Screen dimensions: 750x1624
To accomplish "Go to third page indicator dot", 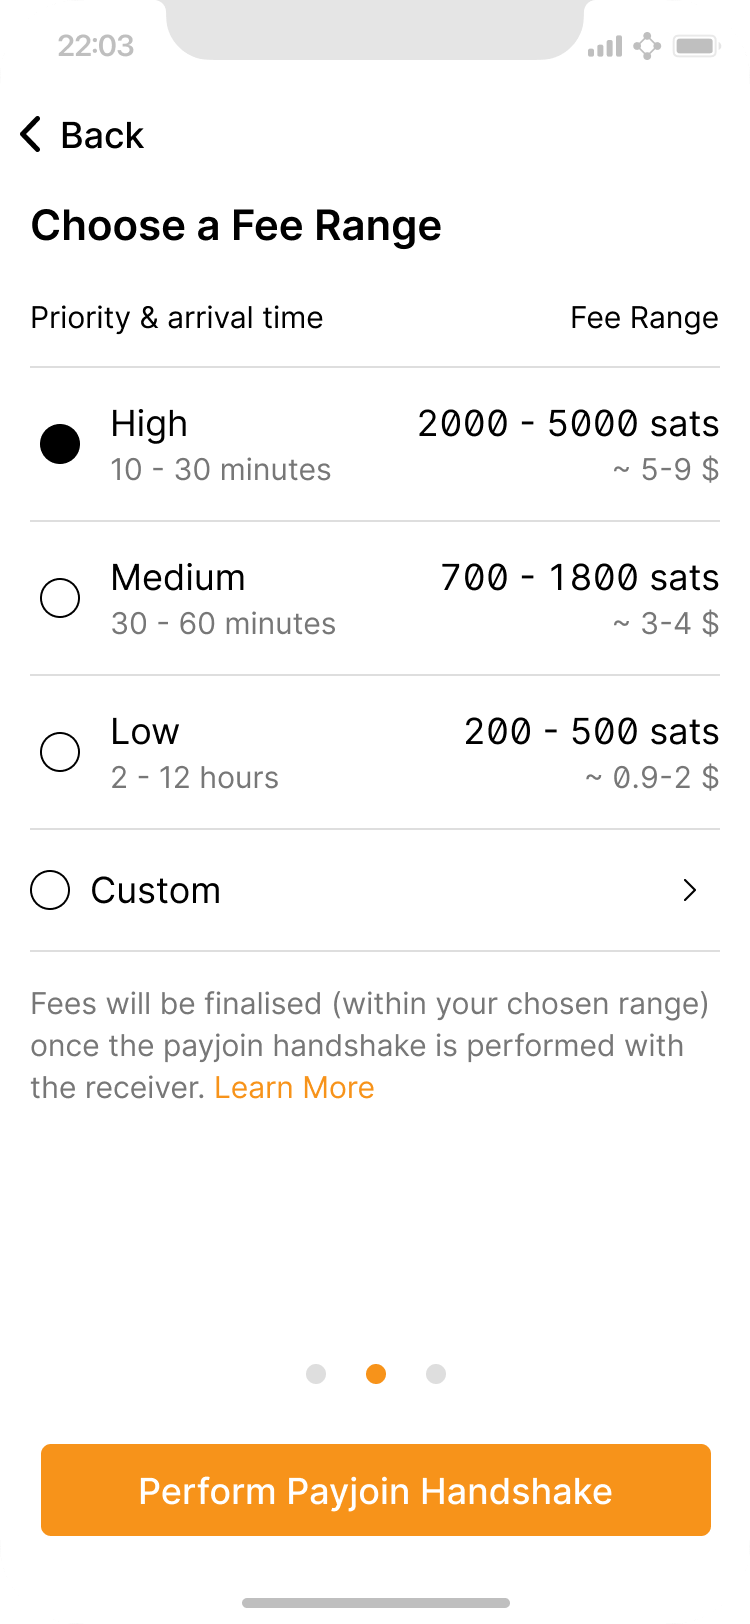I will tap(436, 1374).
